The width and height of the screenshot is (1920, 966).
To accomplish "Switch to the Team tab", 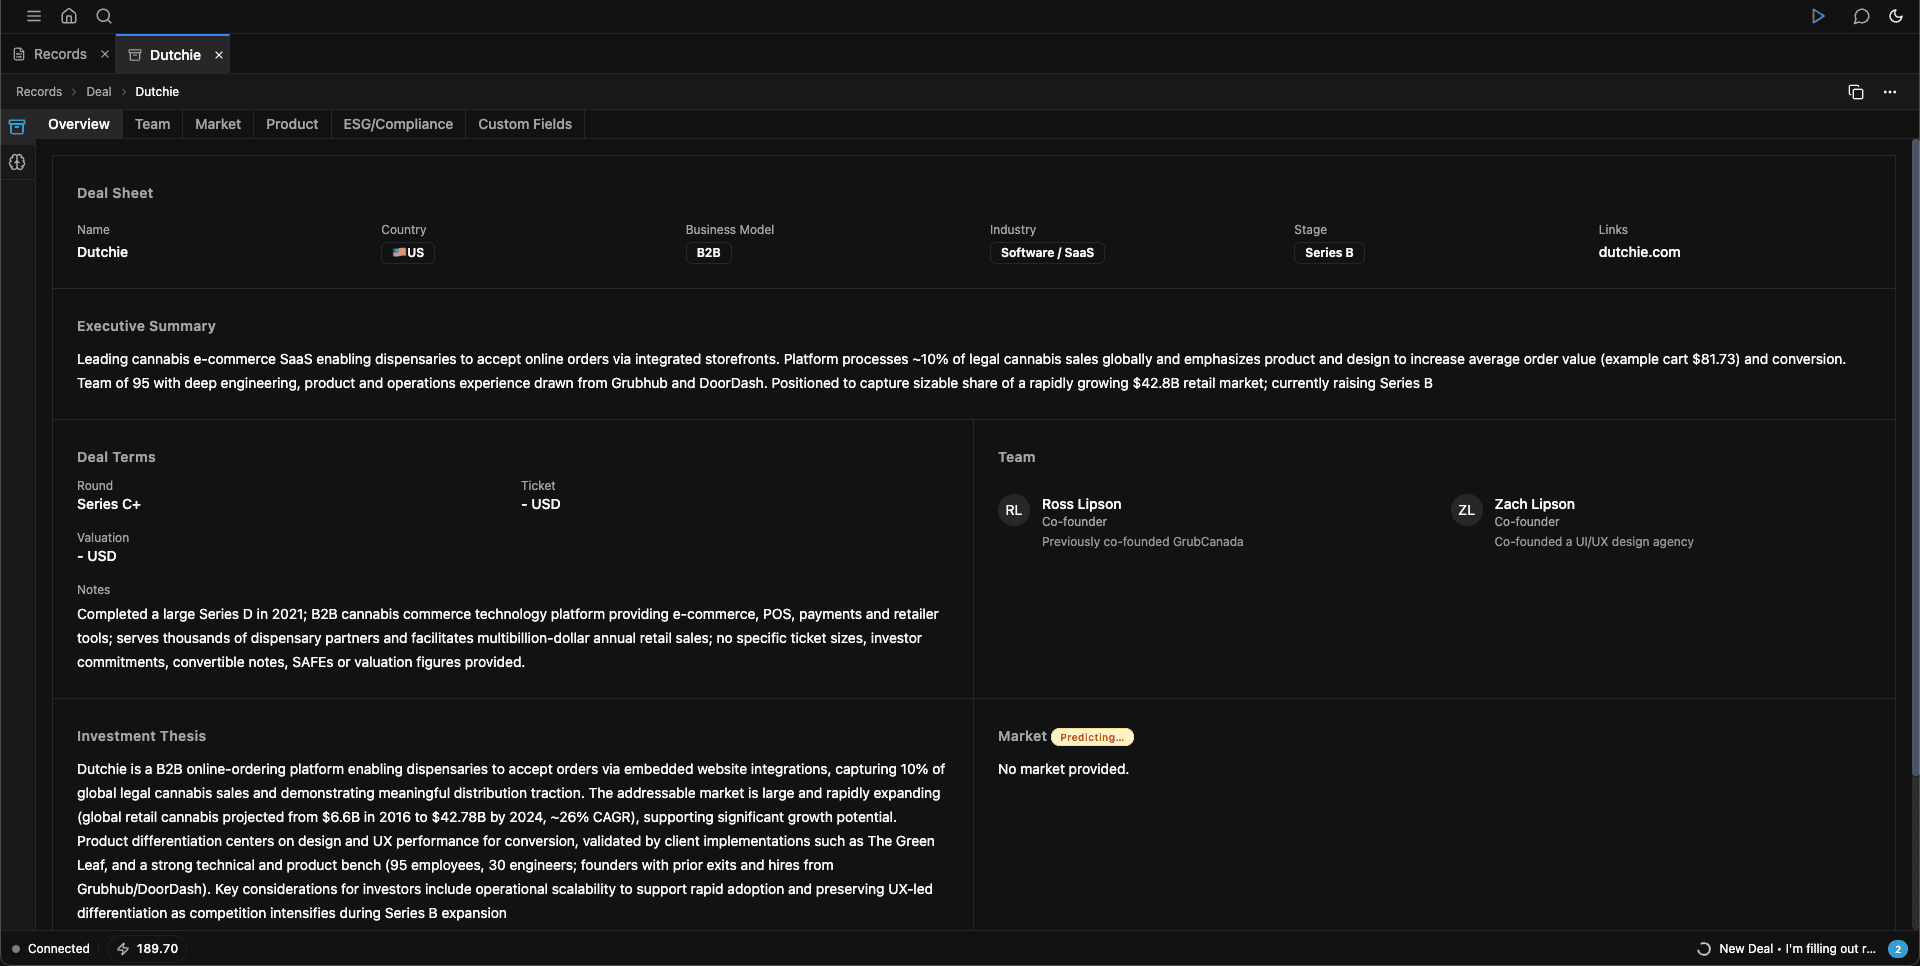I will (x=152, y=124).
